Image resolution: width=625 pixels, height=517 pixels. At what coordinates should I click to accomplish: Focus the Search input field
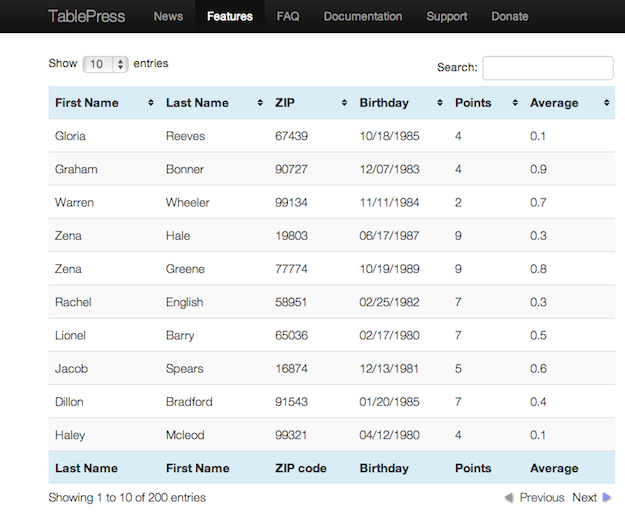point(547,68)
